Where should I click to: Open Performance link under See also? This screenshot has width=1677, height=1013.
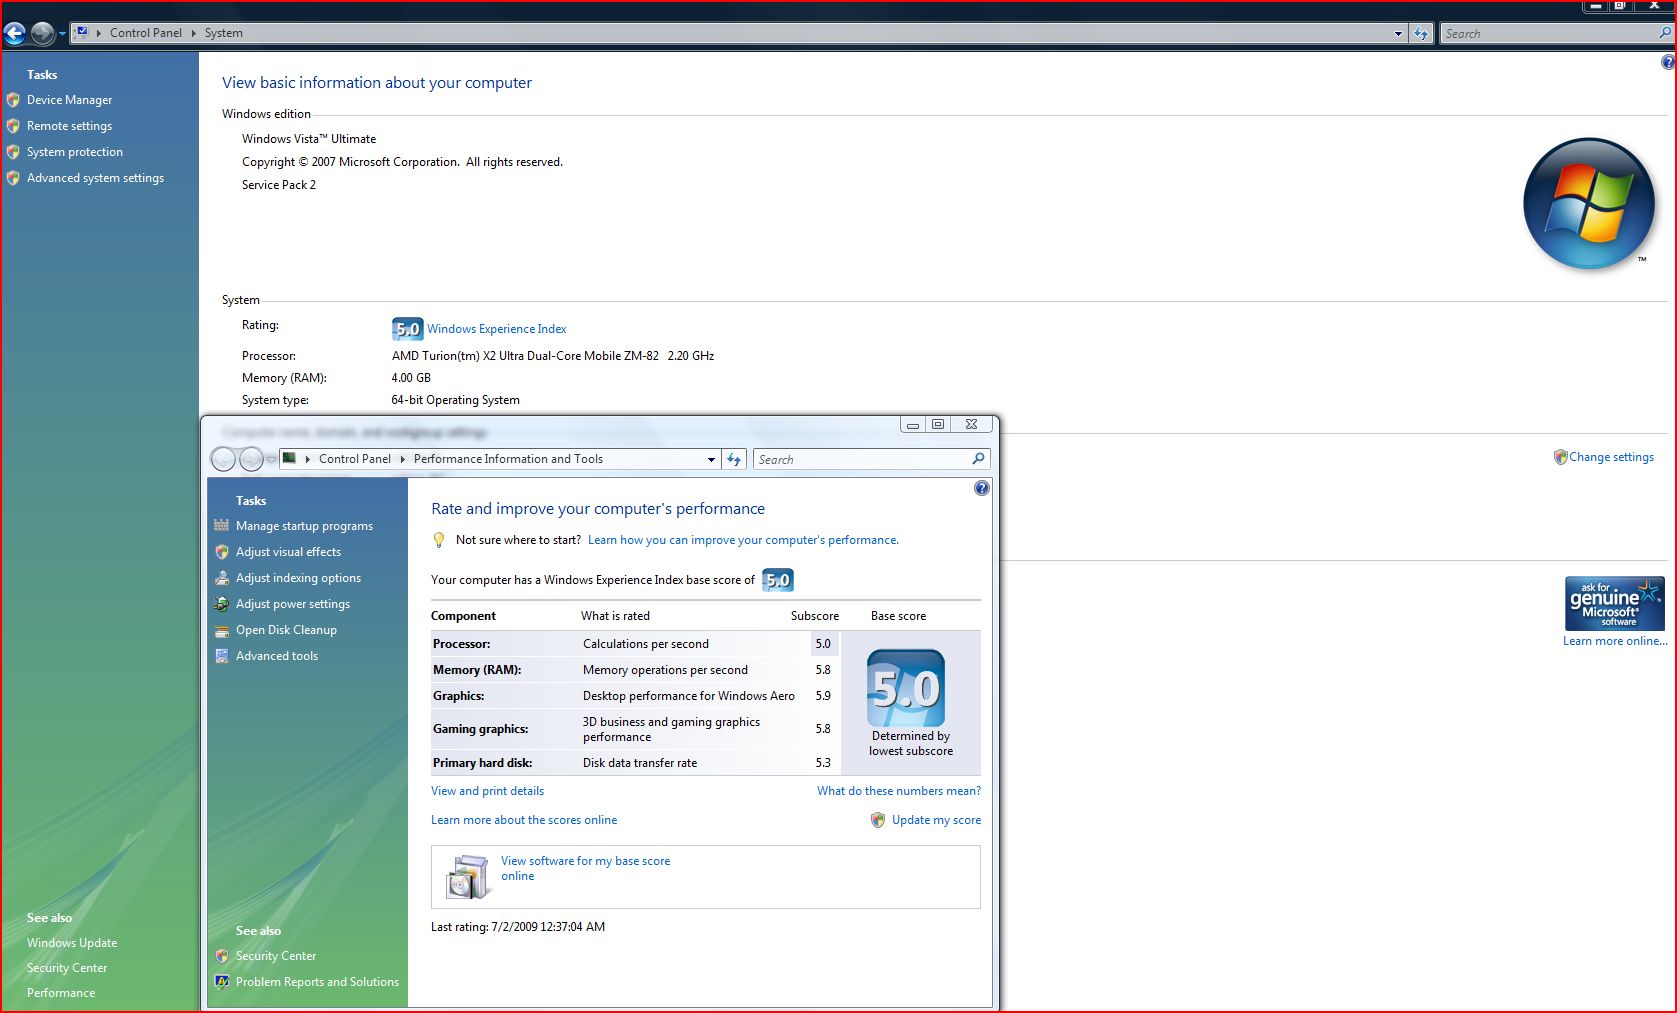(x=61, y=993)
